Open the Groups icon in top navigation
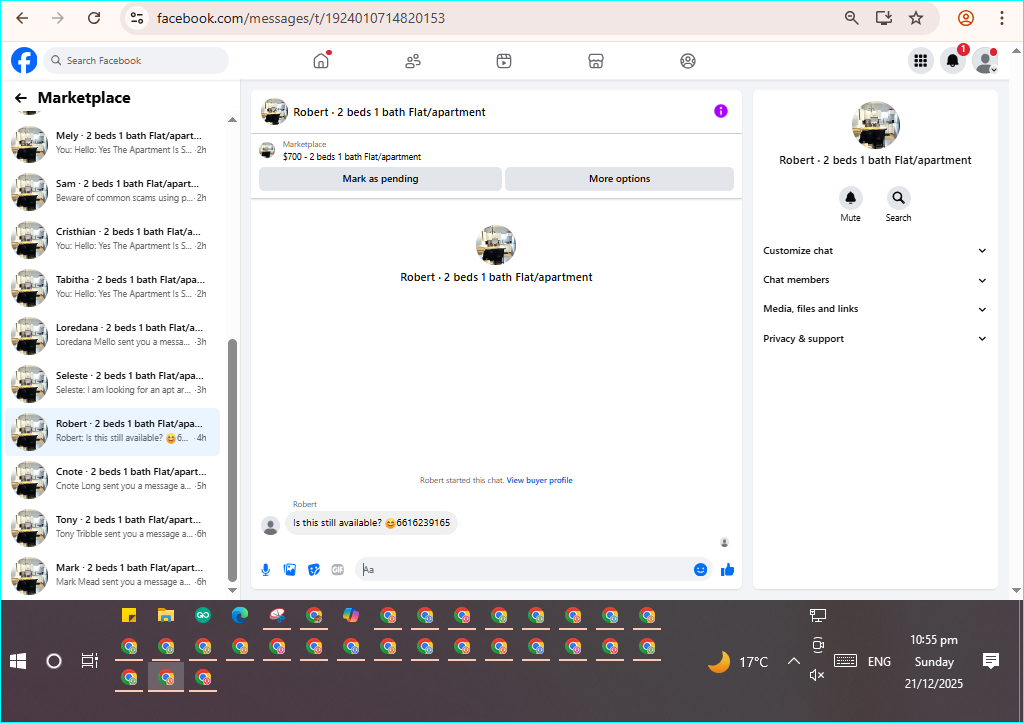This screenshot has width=1024, height=723. 688,61
